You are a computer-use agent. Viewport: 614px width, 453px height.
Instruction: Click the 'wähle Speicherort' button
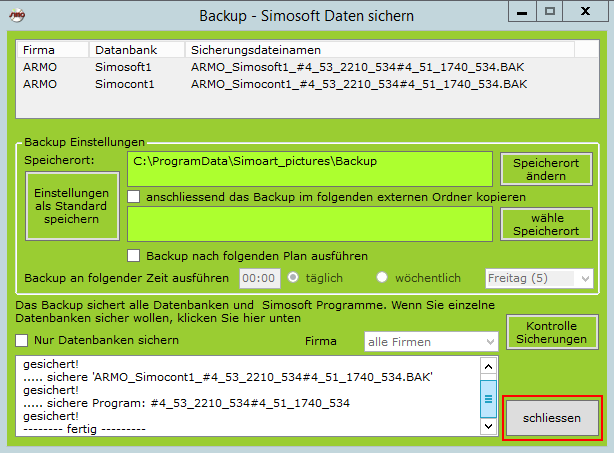coord(546,224)
